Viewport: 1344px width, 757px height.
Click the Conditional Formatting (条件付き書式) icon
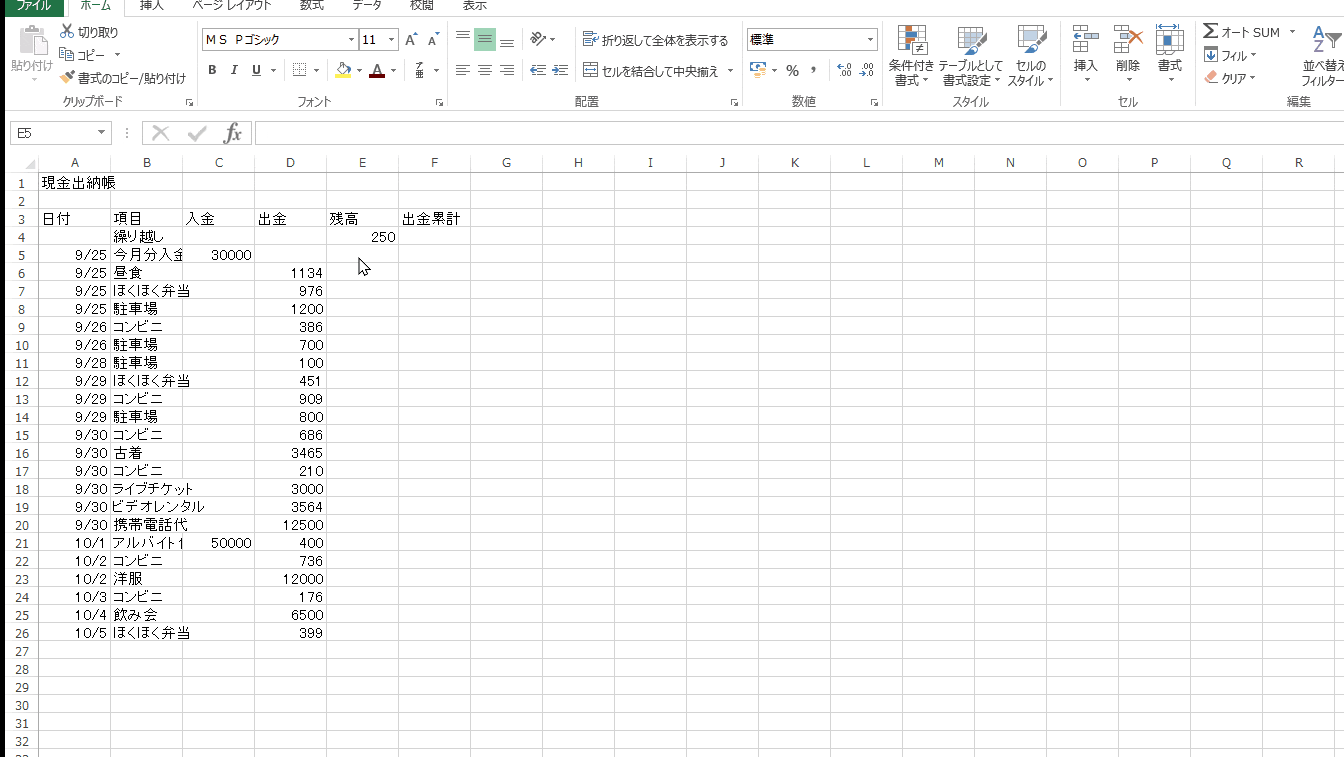(x=911, y=40)
